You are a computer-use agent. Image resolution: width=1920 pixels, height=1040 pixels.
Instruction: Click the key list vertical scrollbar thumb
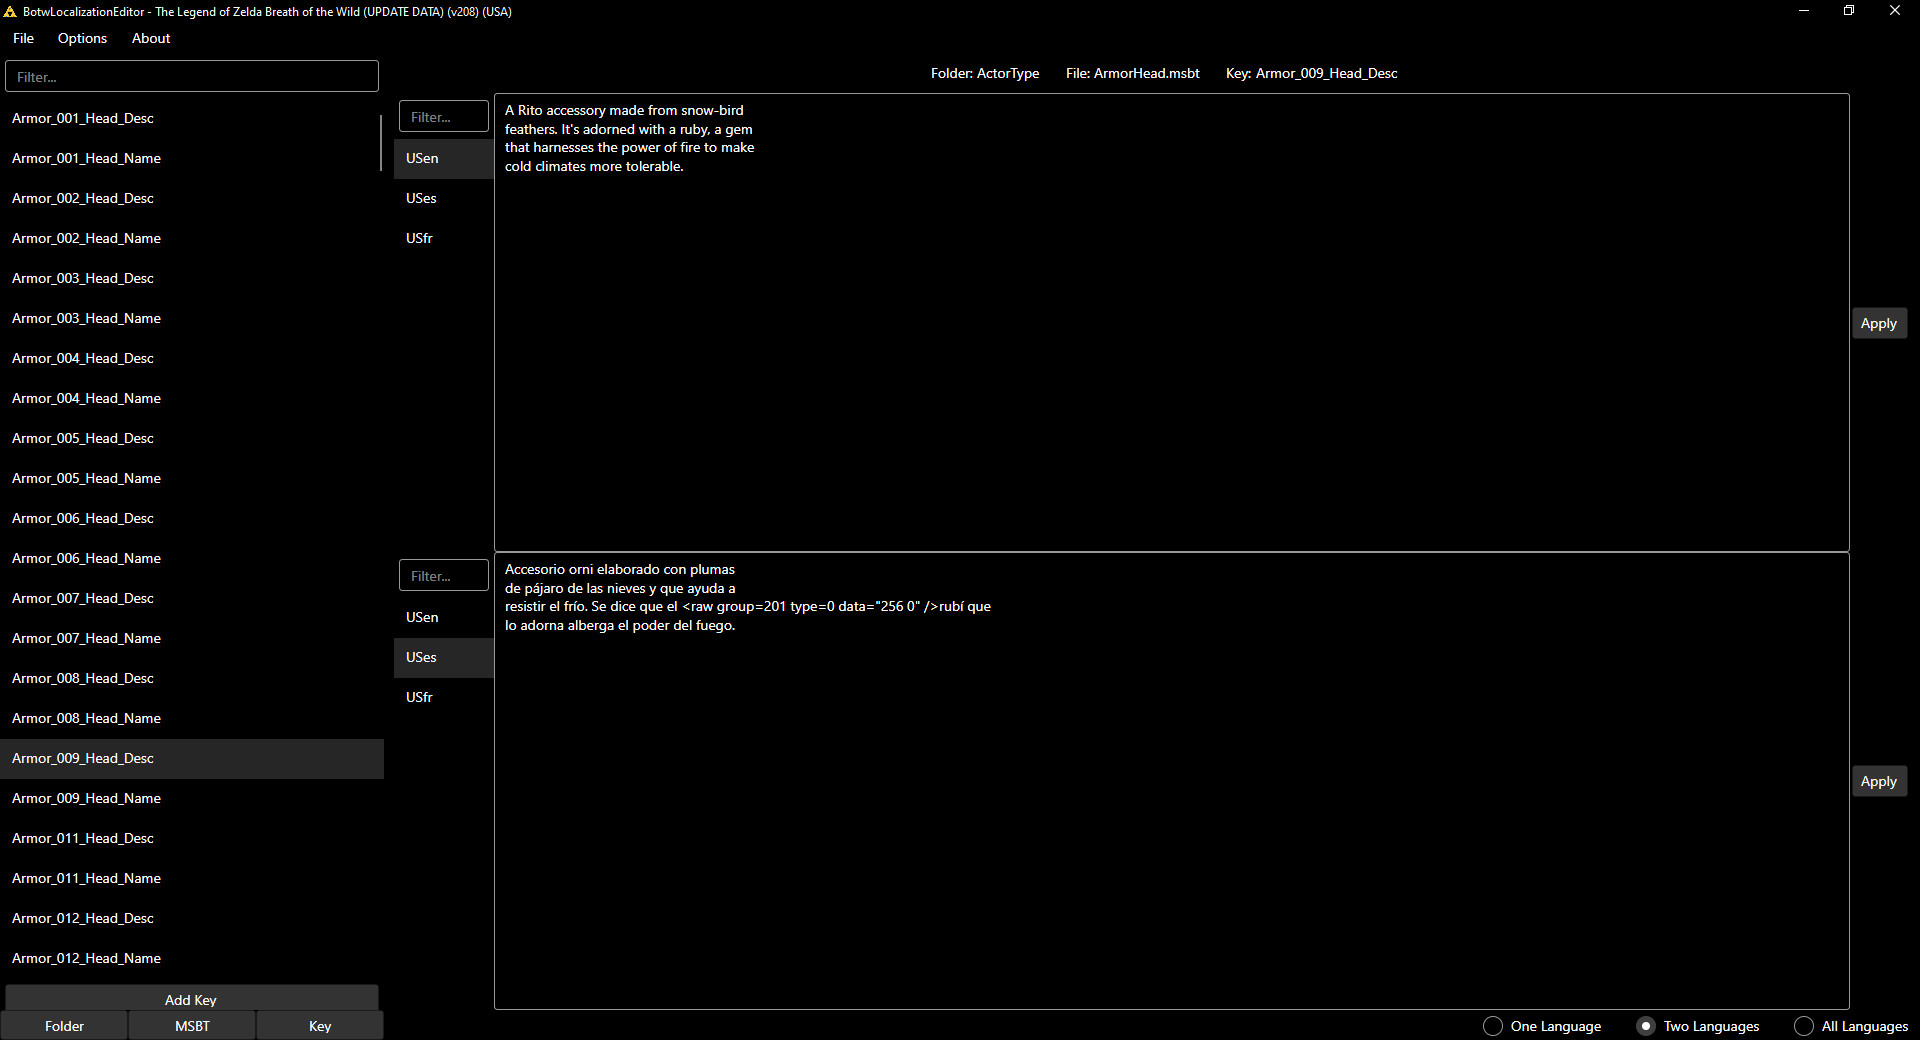(x=381, y=142)
